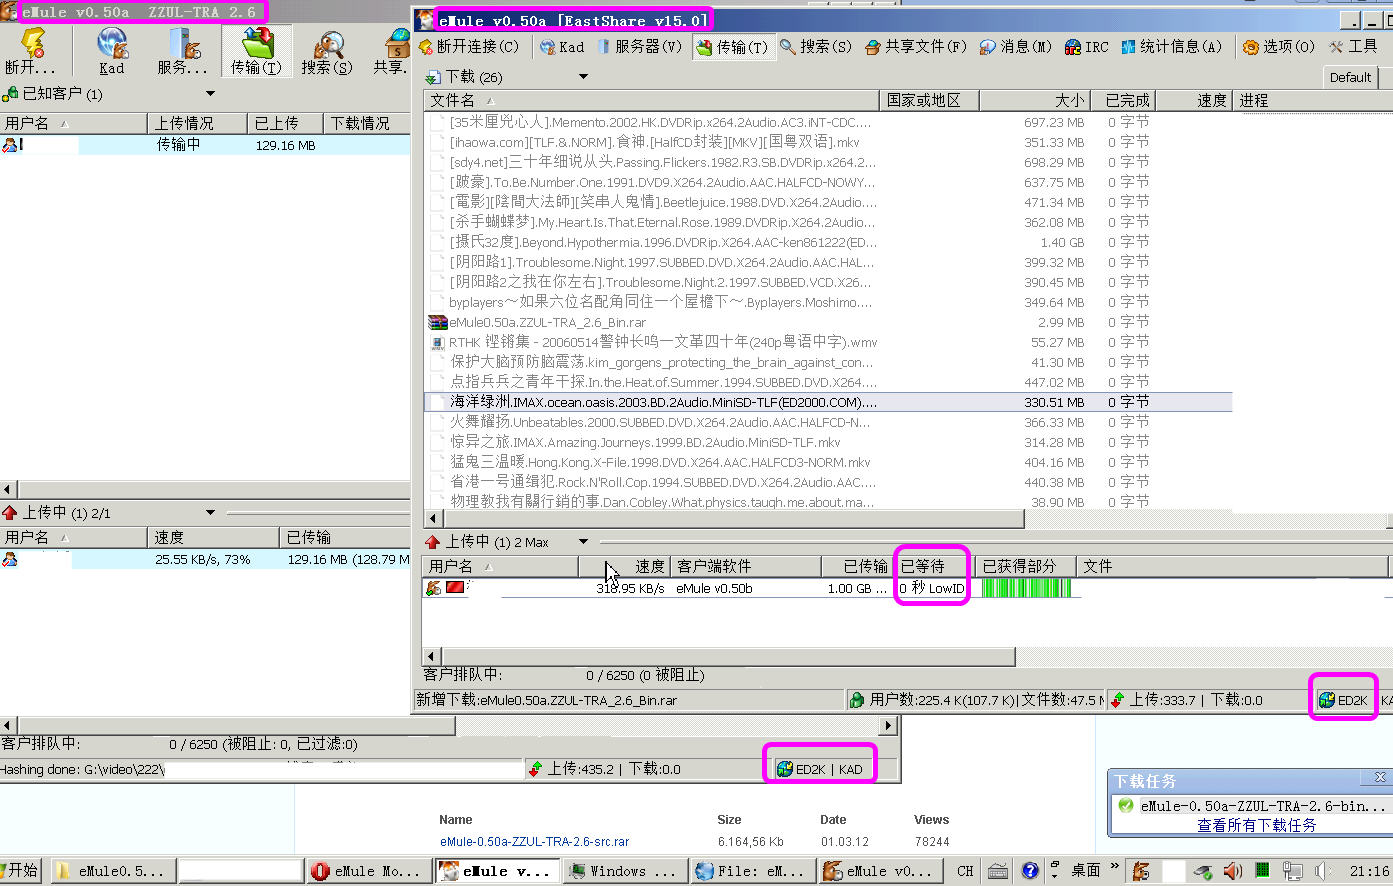Click the speaker volume icon in system tray
Screen dimensions: 1393x886
(1233, 872)
